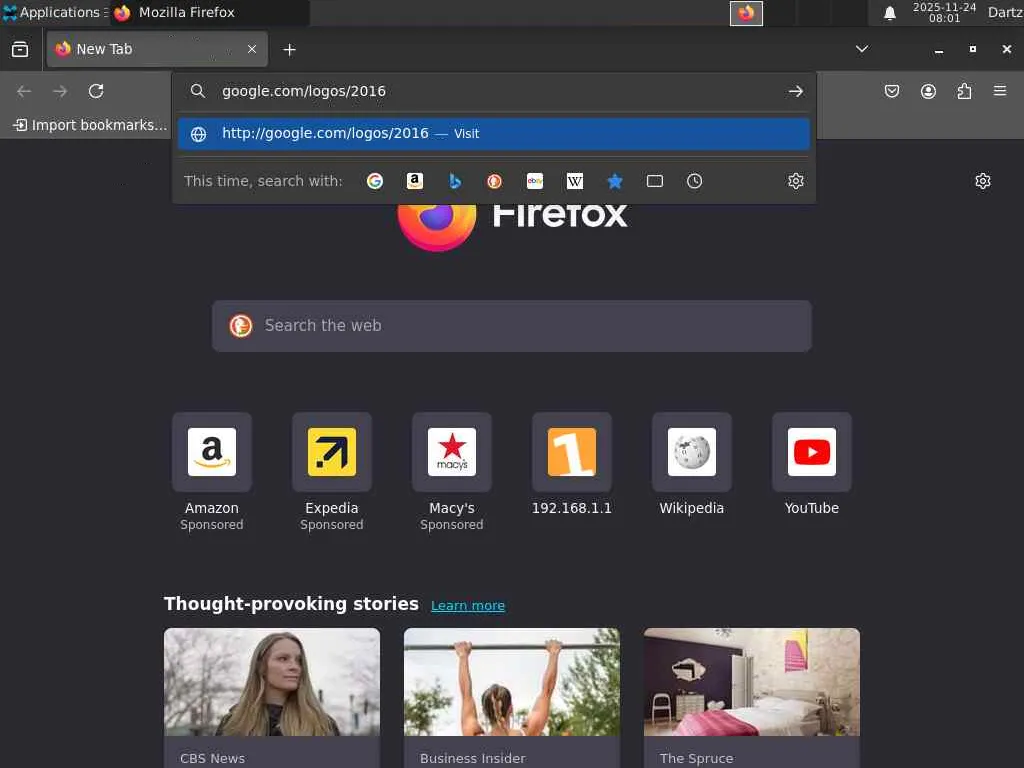Open search settings gear in urlbar dropdown
The height and width of the screenshot is (768, 1024).
(x=795, y=181)
